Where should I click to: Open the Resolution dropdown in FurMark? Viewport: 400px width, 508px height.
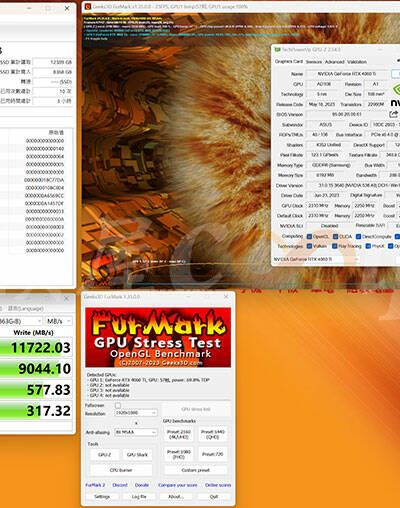(136, 413)
